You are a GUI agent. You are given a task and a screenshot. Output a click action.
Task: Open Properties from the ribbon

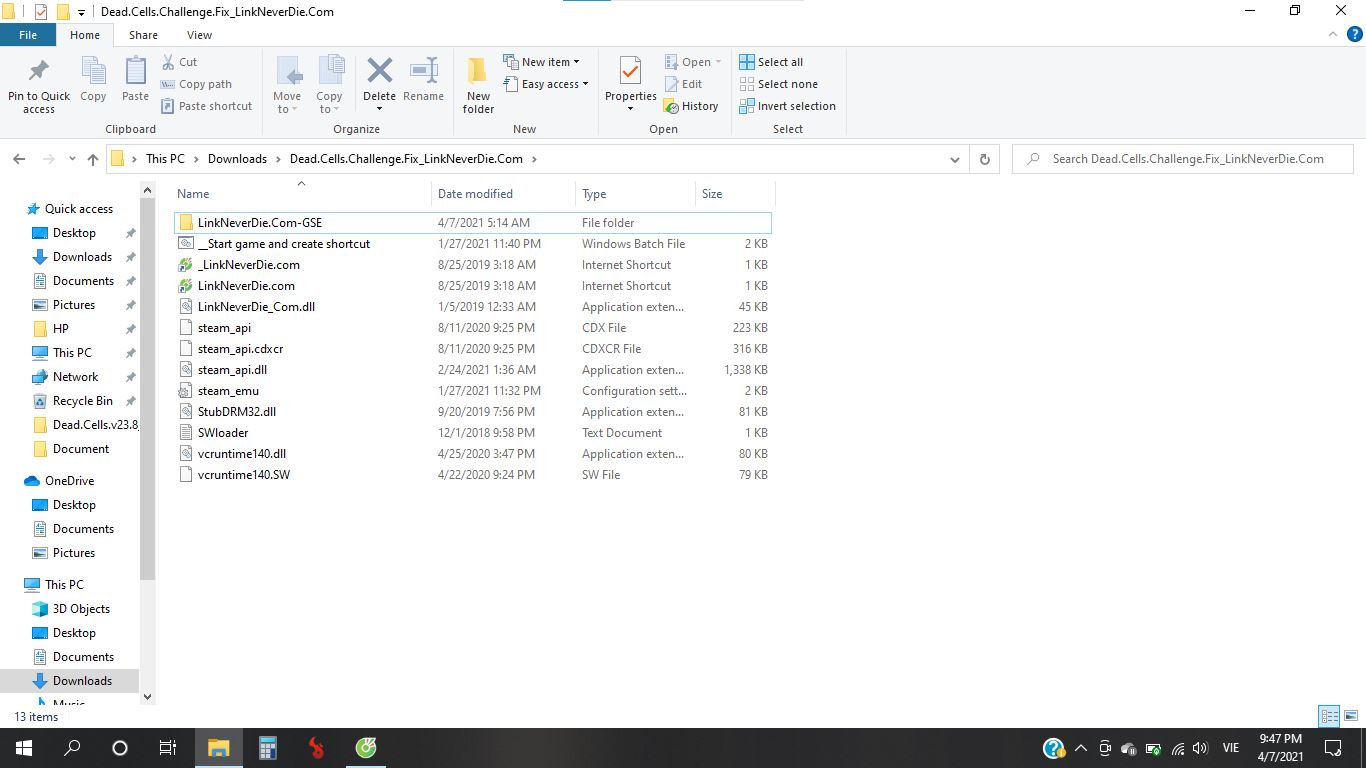coord(630,72)
